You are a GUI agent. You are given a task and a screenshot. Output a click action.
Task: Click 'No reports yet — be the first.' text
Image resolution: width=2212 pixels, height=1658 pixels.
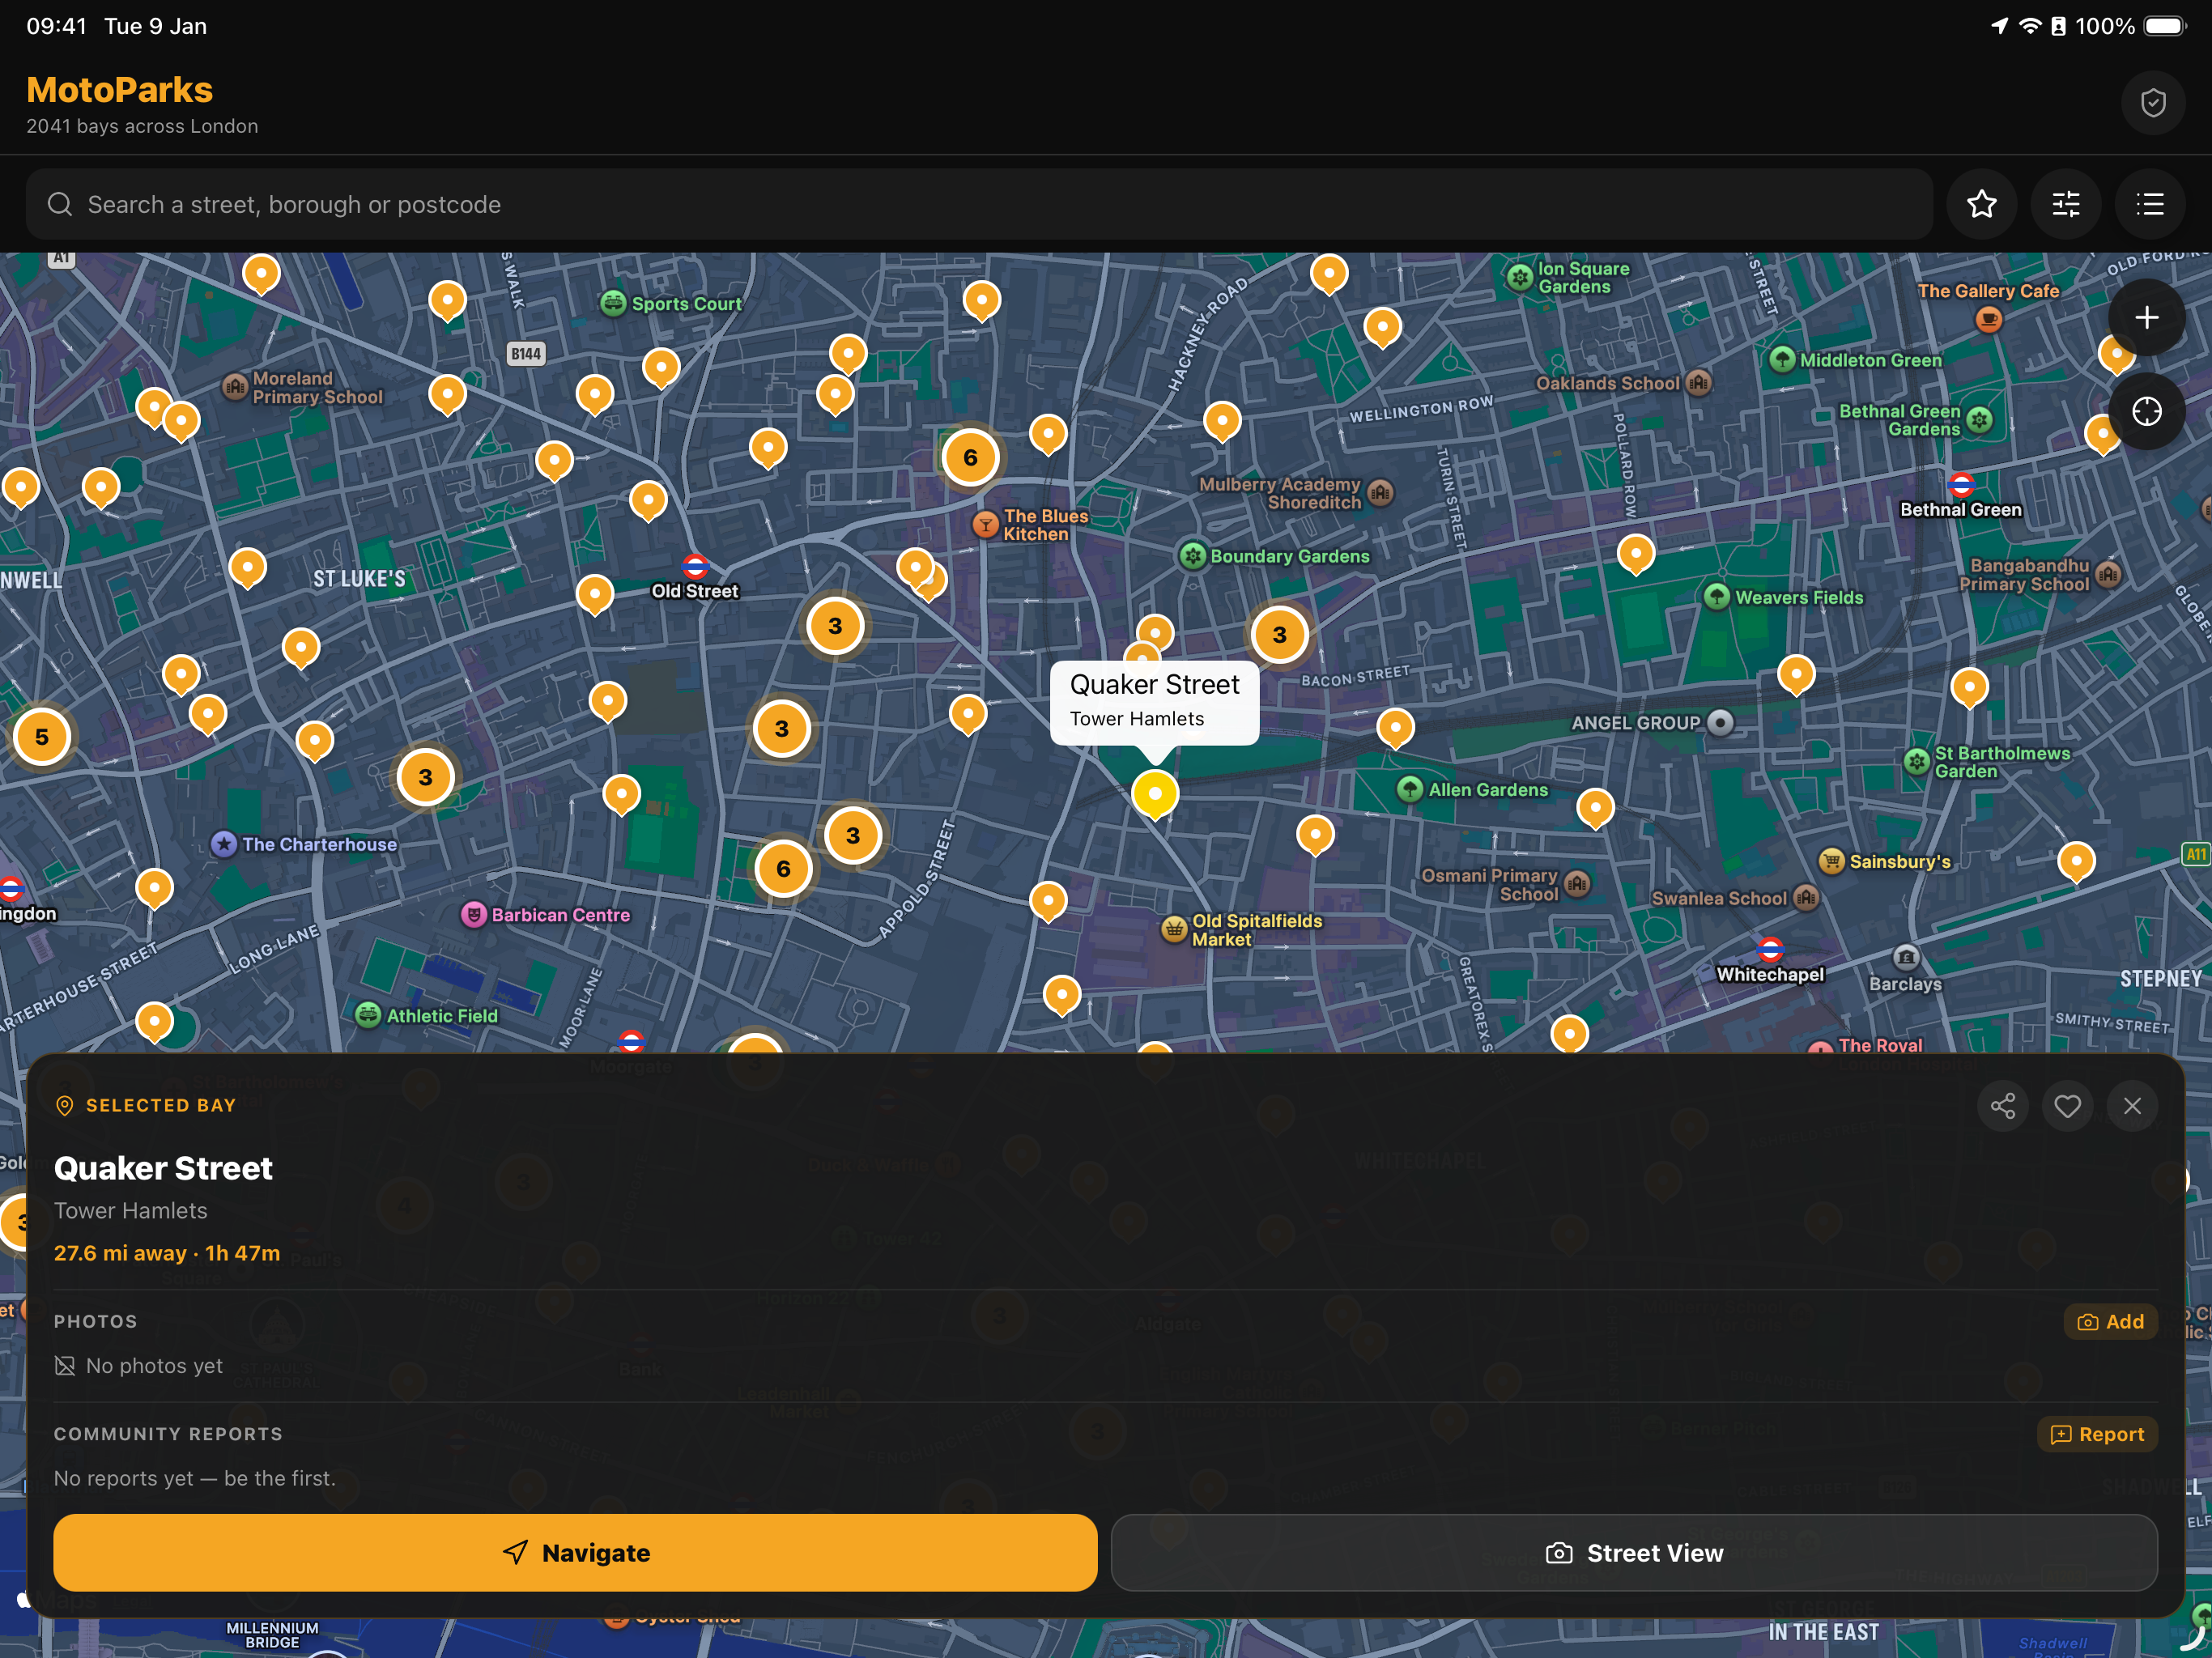click(195, 1478)
